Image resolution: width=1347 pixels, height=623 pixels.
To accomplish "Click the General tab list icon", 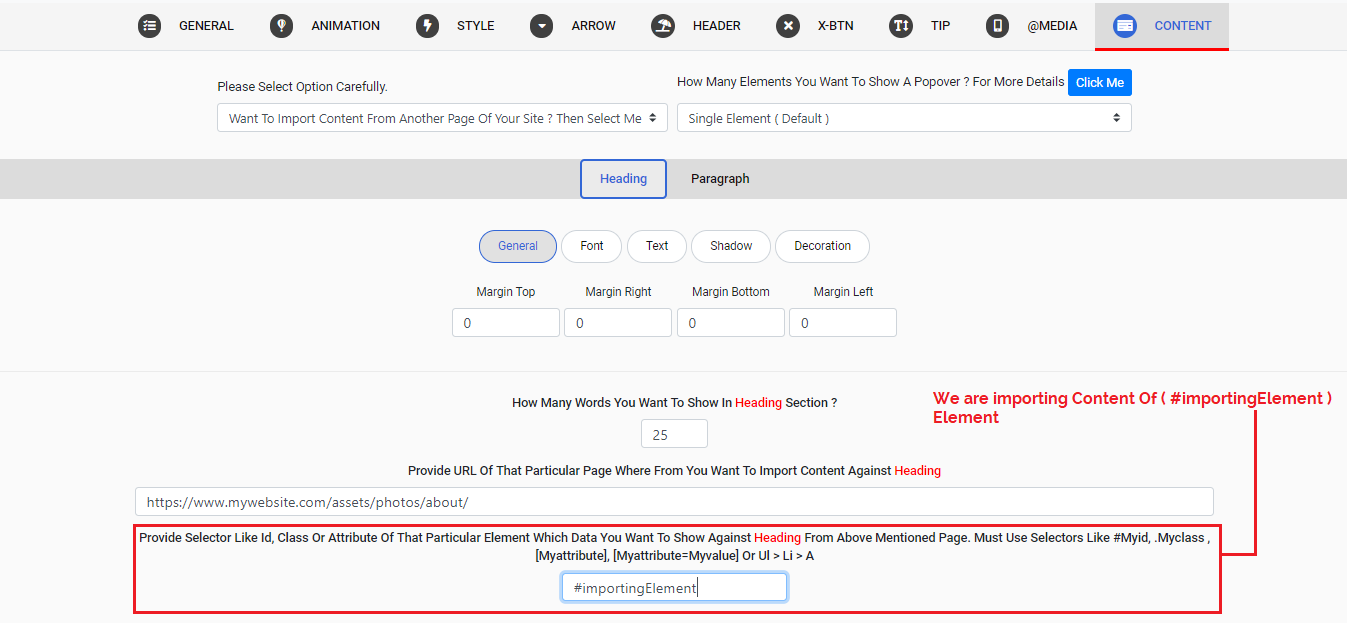I will coord(149,26).
